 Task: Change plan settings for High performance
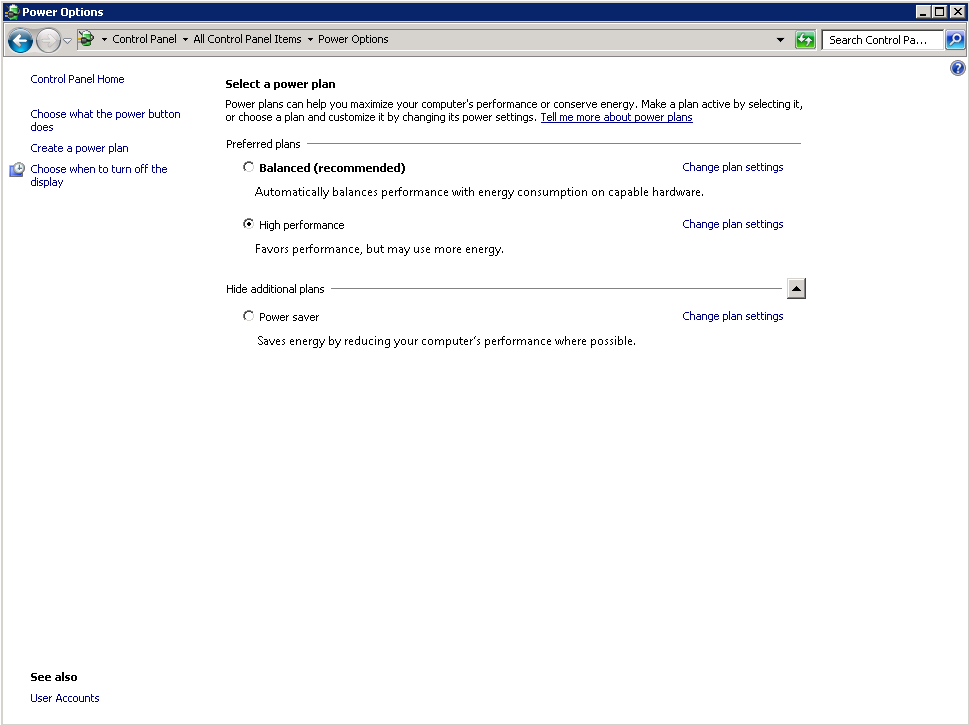pyautogui.click(x=732, y=224)
